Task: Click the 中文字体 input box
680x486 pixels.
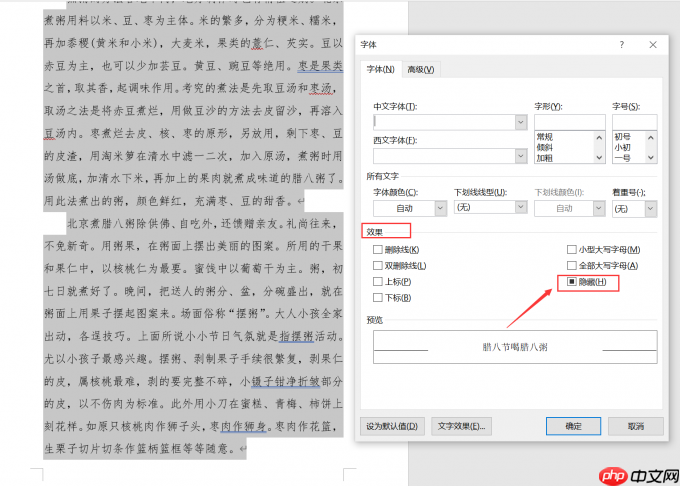Action: click(445, 122)
